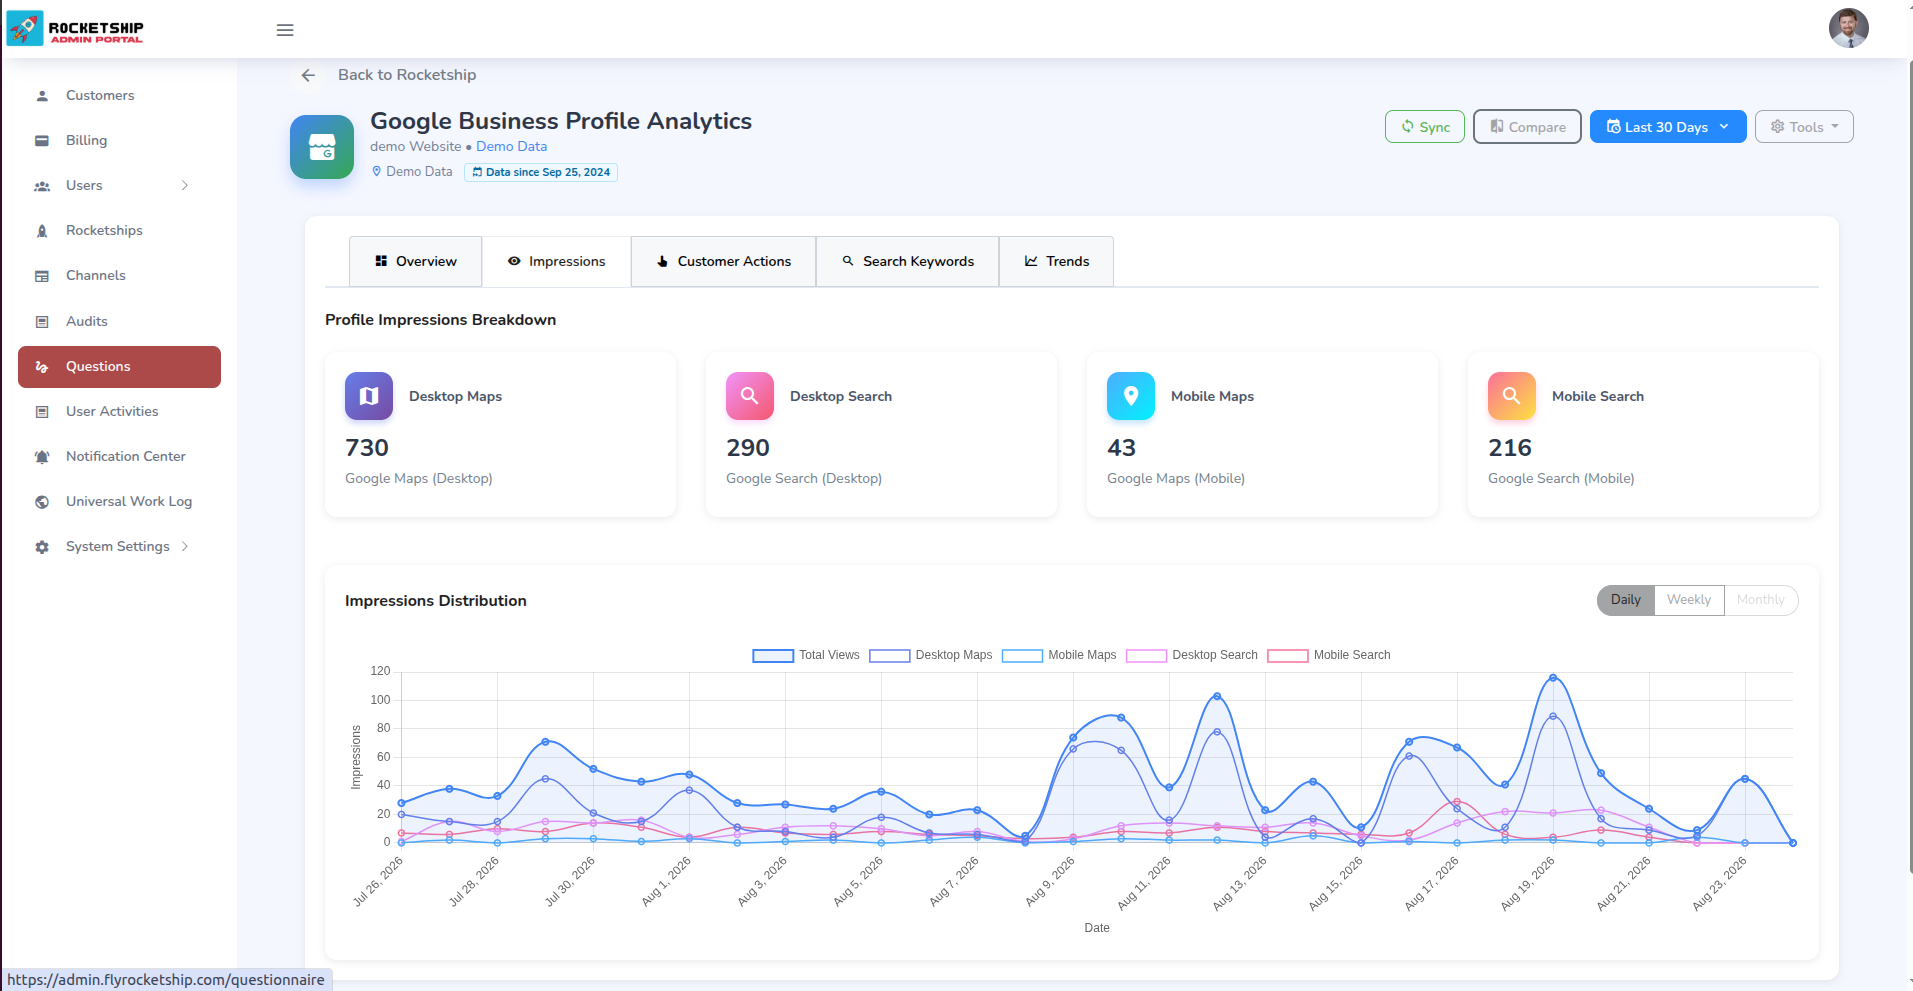Open Questions in the sidebar menu
The image size is (1913, 991).
tap(119, 367)
